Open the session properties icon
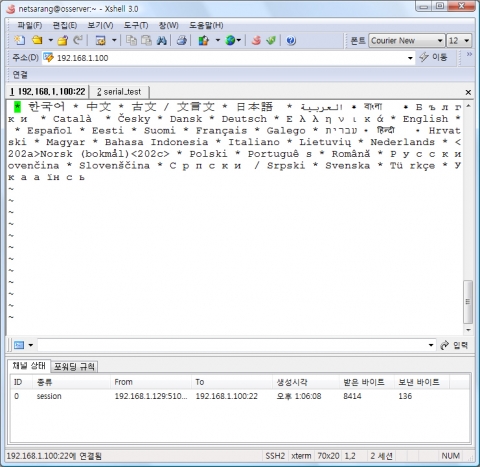The width and height of the screenshot is (480, 467). click(101, 41)
